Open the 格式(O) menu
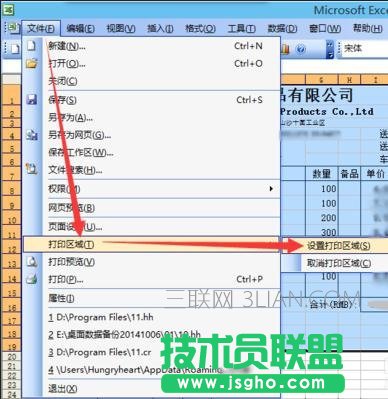Screen dimensions: 388x399 pyautogui.click(x=200, y=28)
